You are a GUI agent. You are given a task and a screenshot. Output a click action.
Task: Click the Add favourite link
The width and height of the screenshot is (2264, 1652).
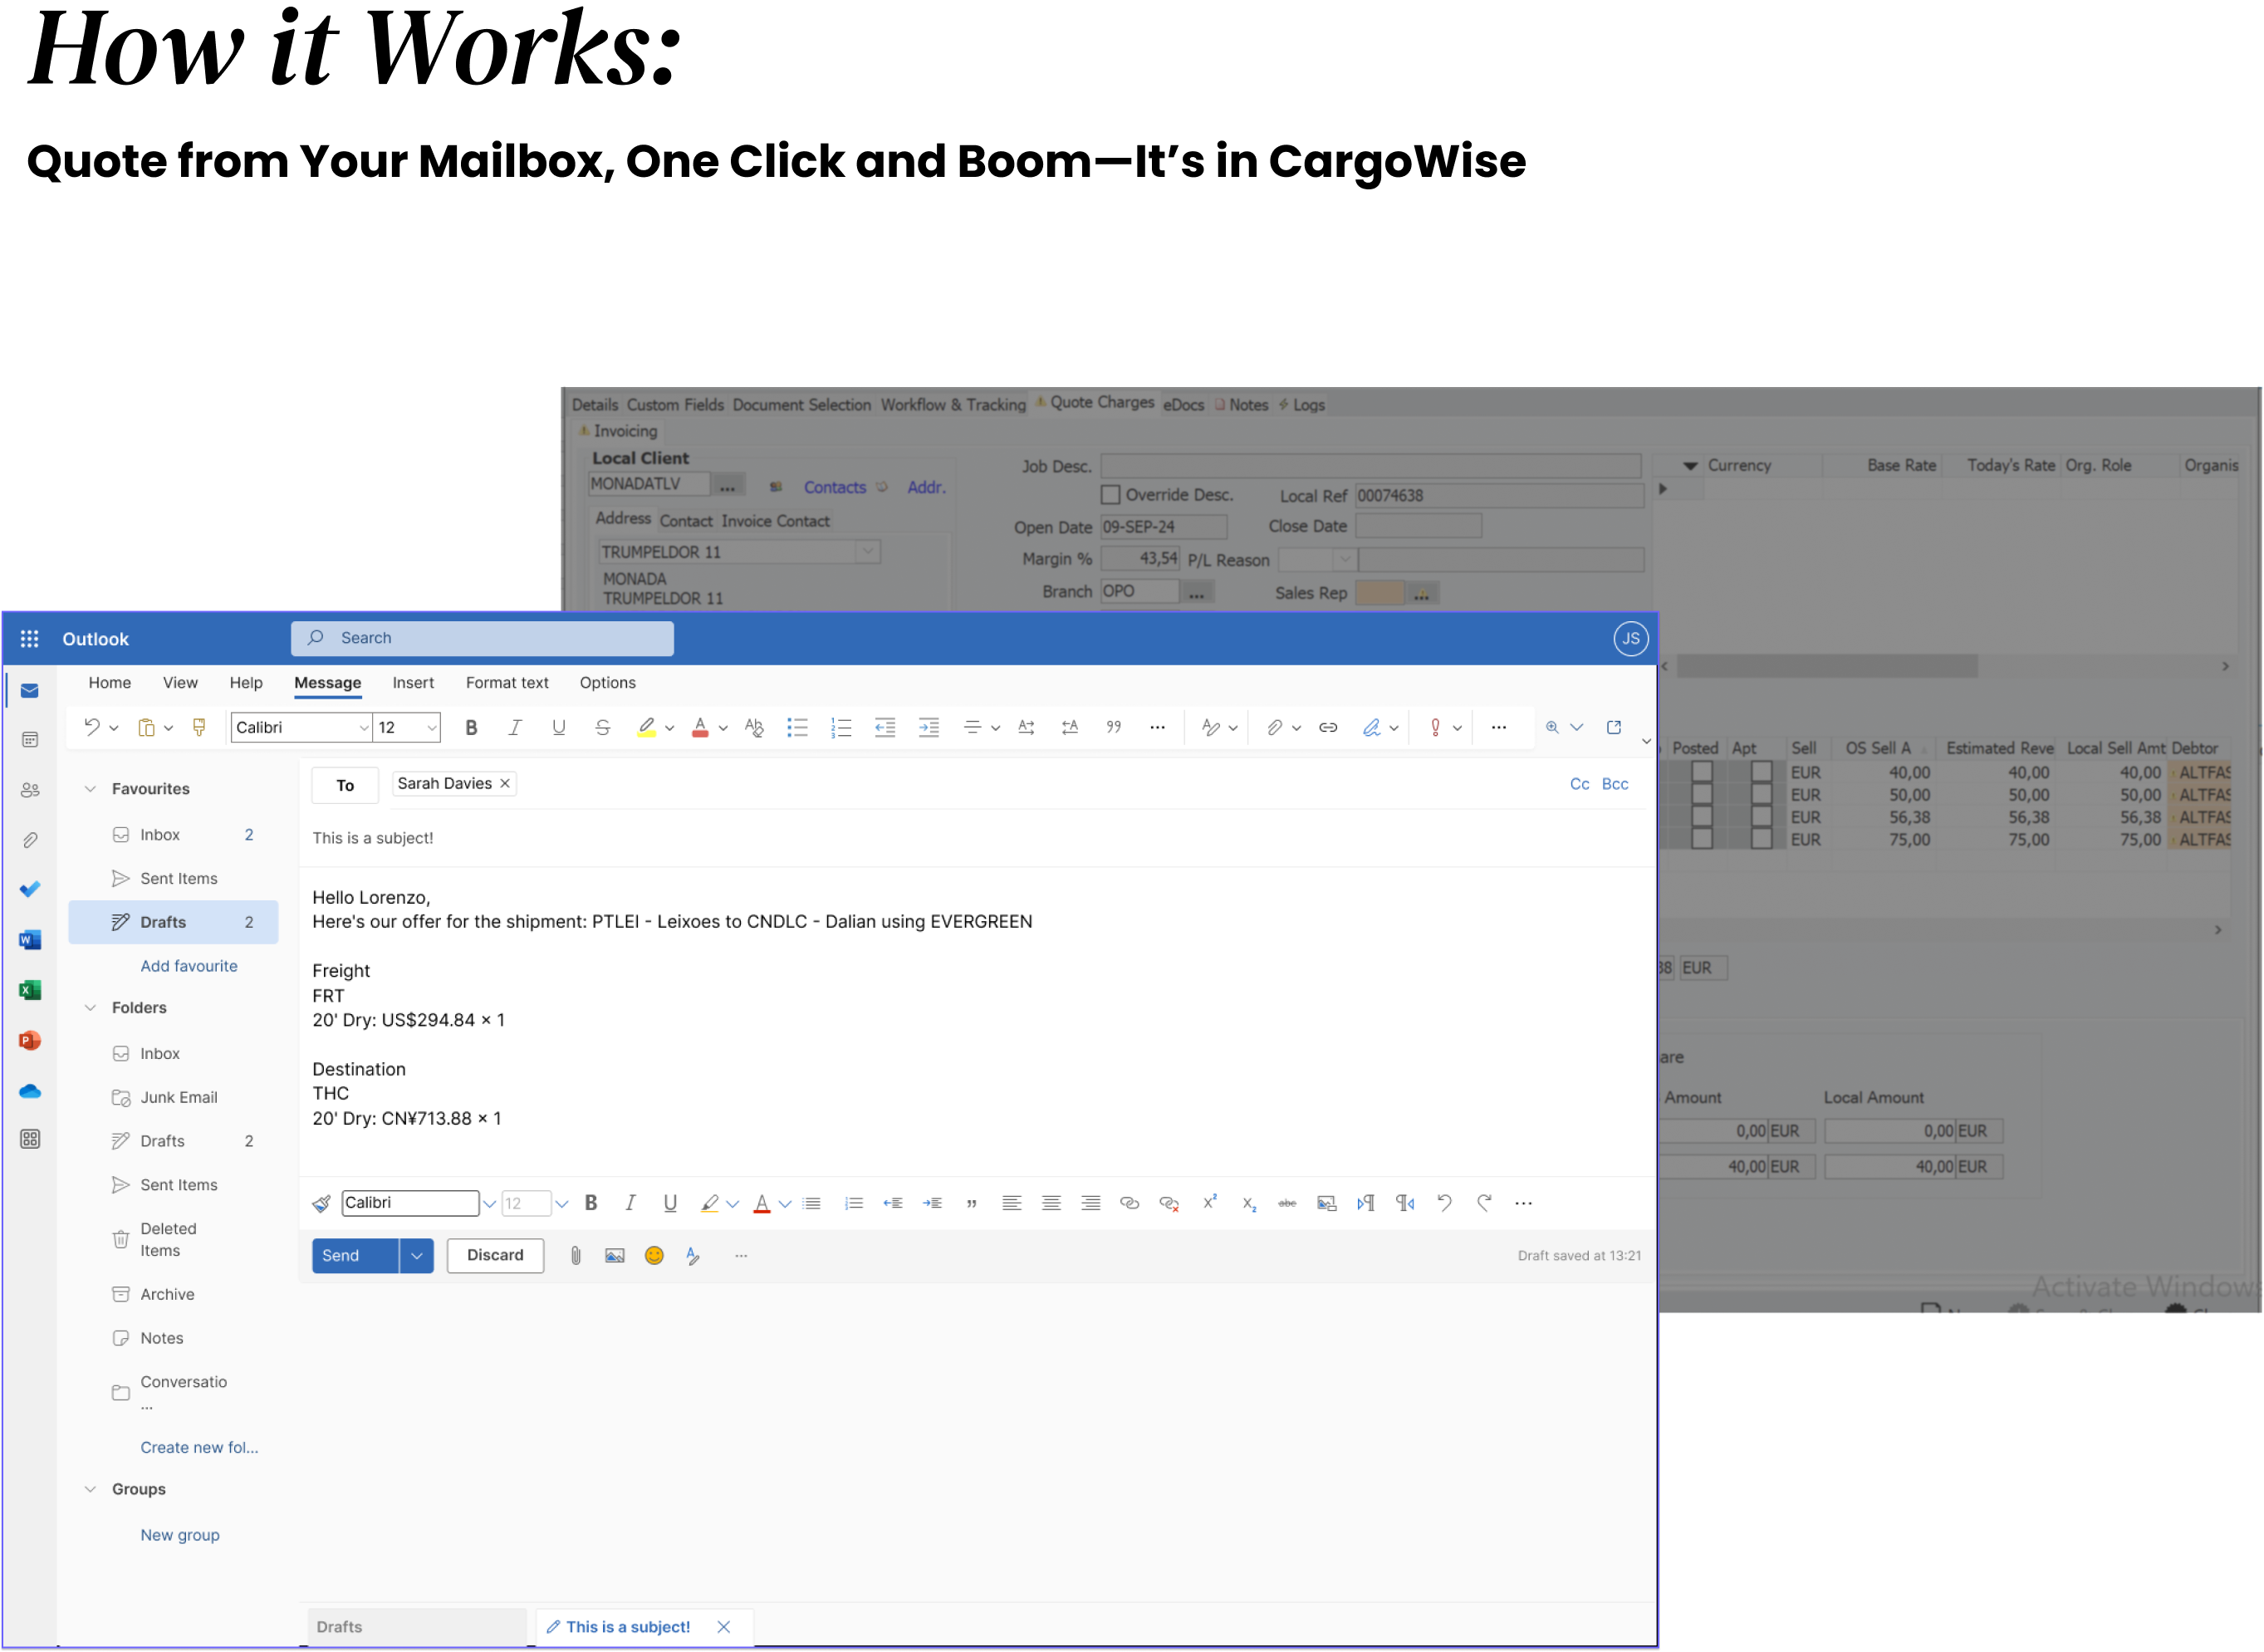[189, 966]
